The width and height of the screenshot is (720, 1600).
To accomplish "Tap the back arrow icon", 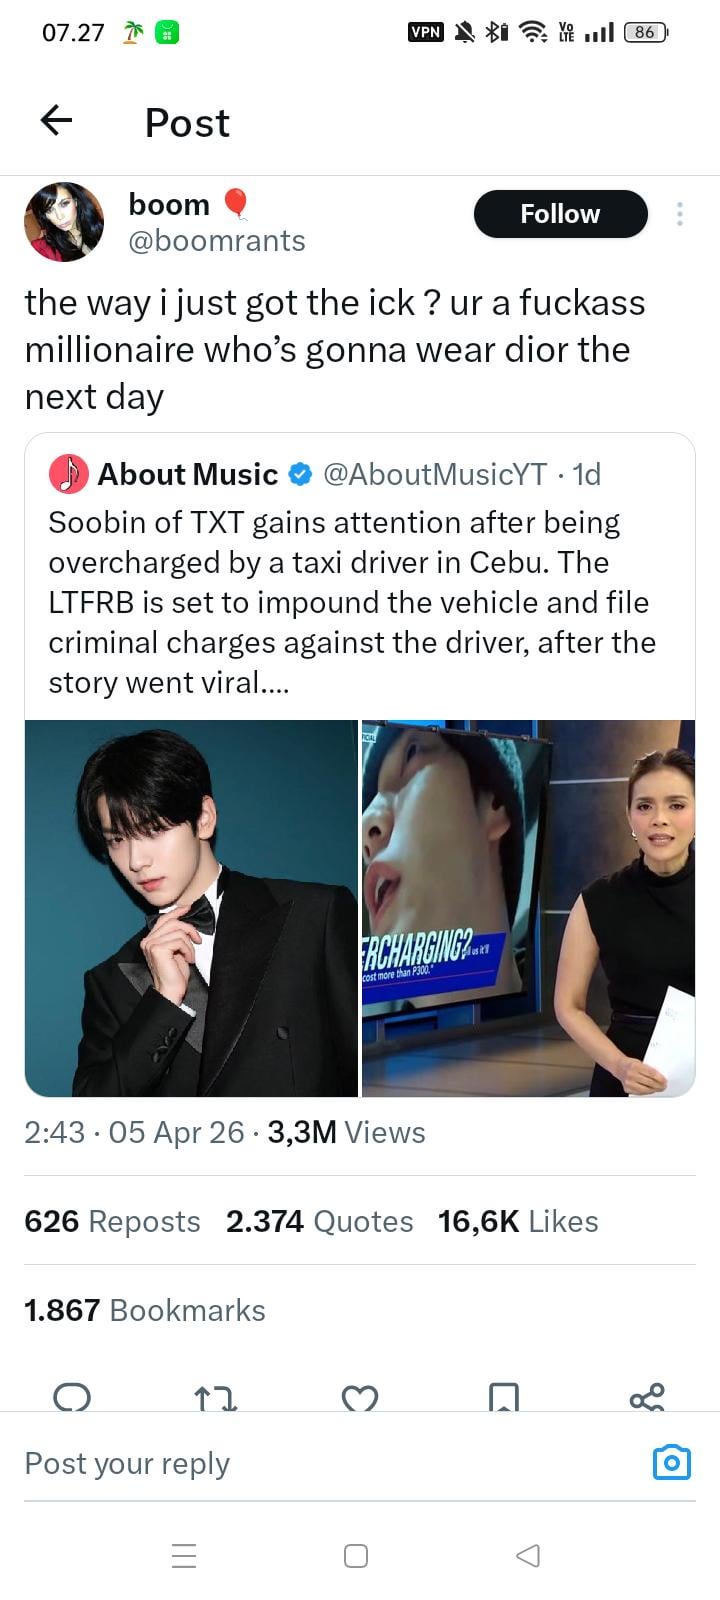I will (x=57, y=121).
